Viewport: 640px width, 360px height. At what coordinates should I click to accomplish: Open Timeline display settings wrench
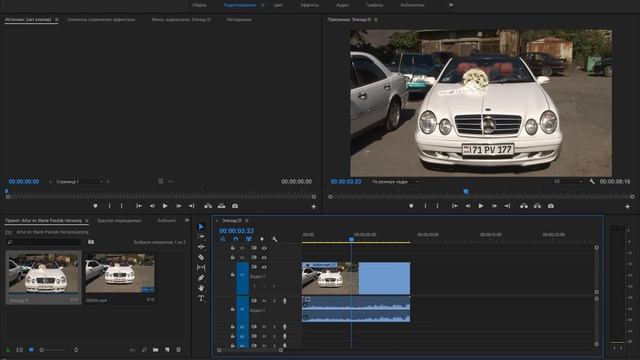[x=275, y=239]
